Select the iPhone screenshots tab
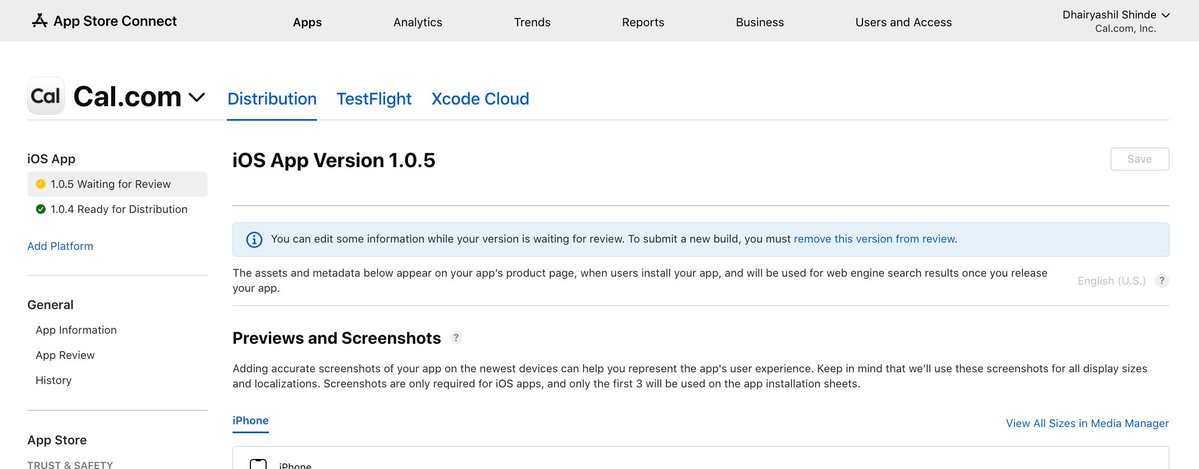 pyautogui.click(x=251, y=421)
